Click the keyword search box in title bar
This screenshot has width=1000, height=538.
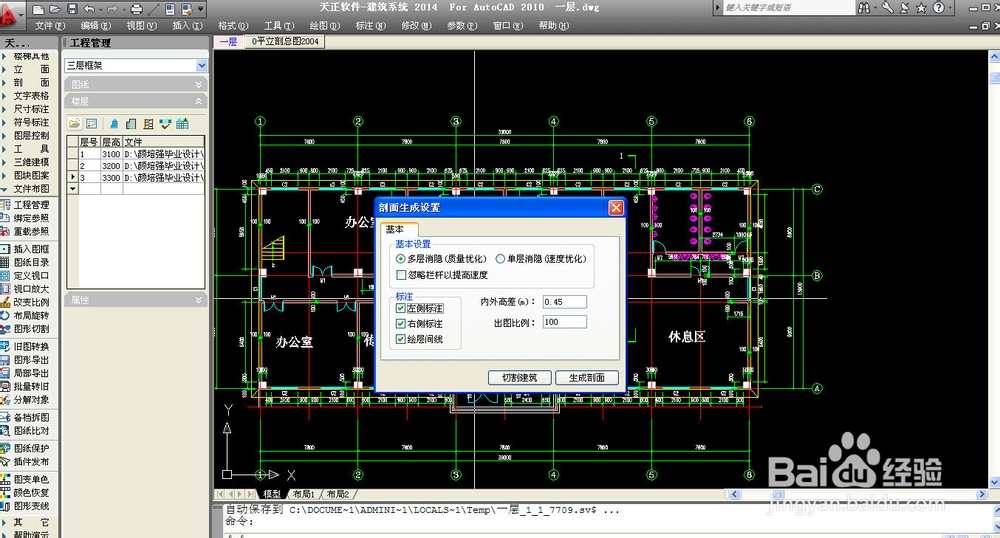[x=788, y=8]
